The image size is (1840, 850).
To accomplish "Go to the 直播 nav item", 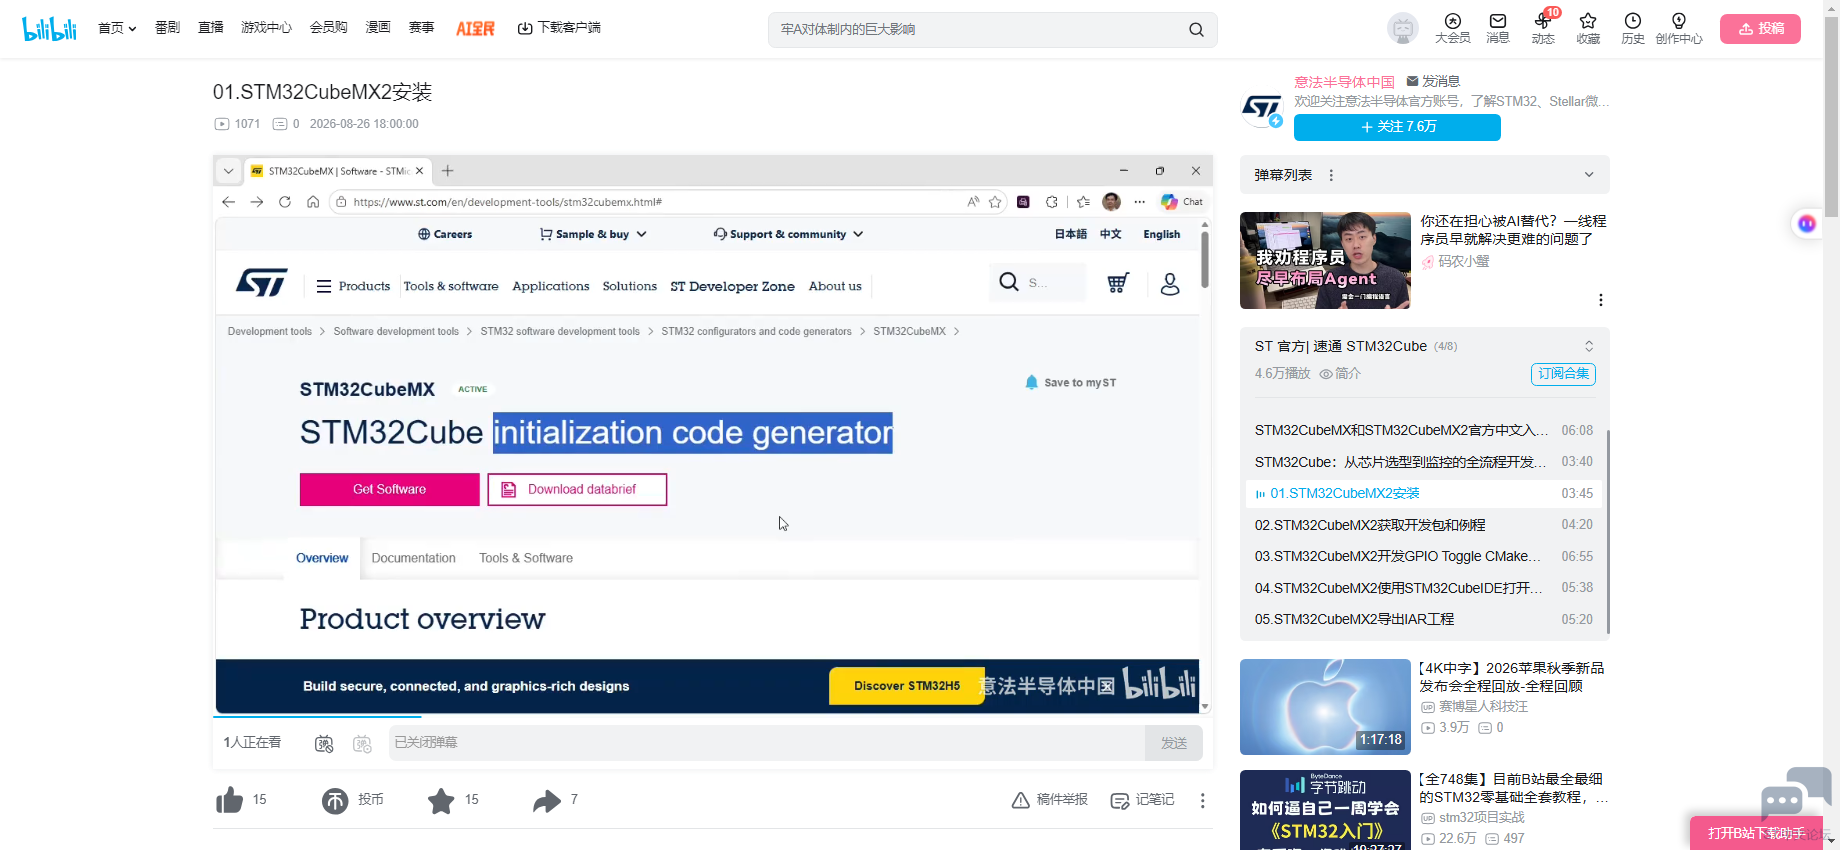I will (x=210, y=28).
